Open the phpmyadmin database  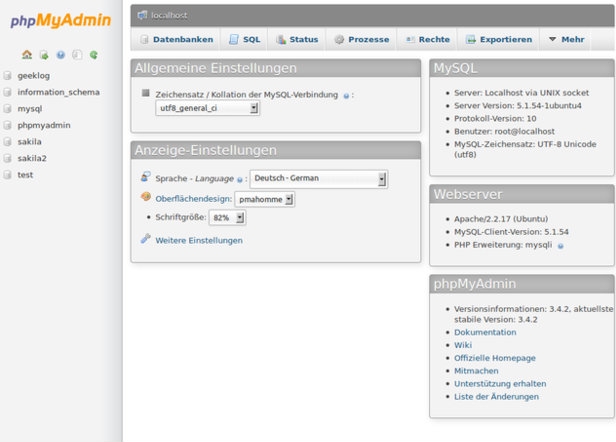[x=44, y=125]
